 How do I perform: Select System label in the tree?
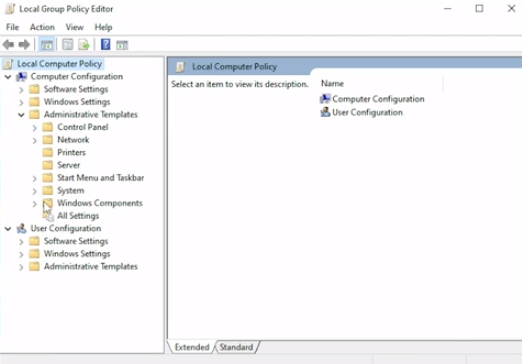[71, 190]
